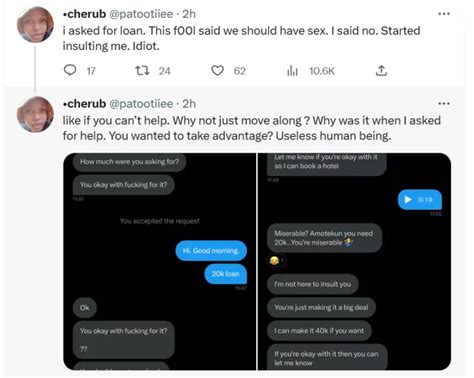Open the @patootiiee handle on second tweet
The height and width of the screenshot is (378, 474).
pyautogui.click(x=141, y=104)
